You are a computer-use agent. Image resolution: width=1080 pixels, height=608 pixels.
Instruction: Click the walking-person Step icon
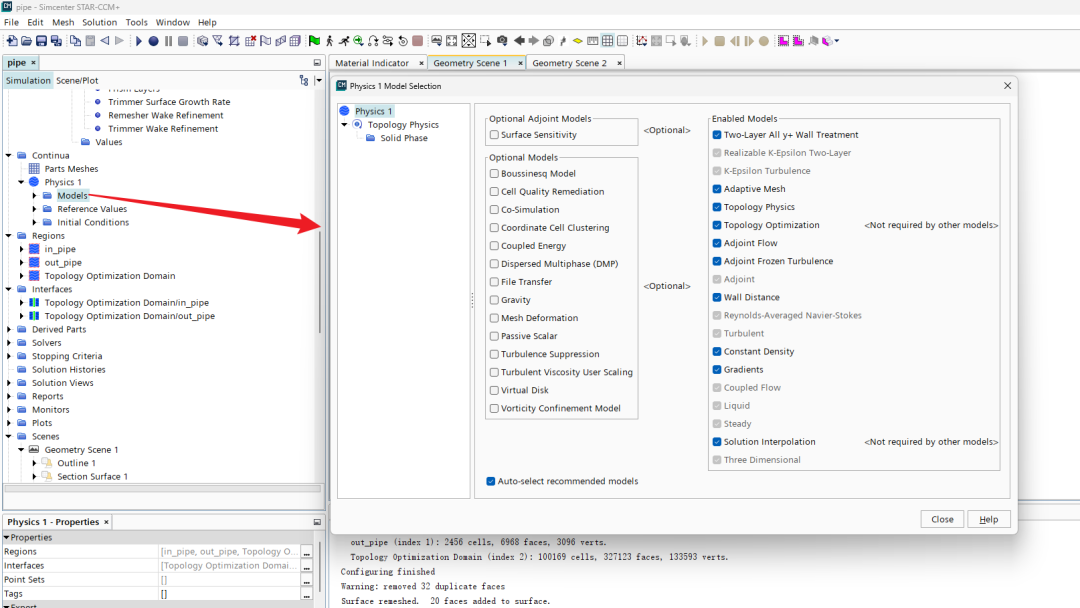coord(329,41)
